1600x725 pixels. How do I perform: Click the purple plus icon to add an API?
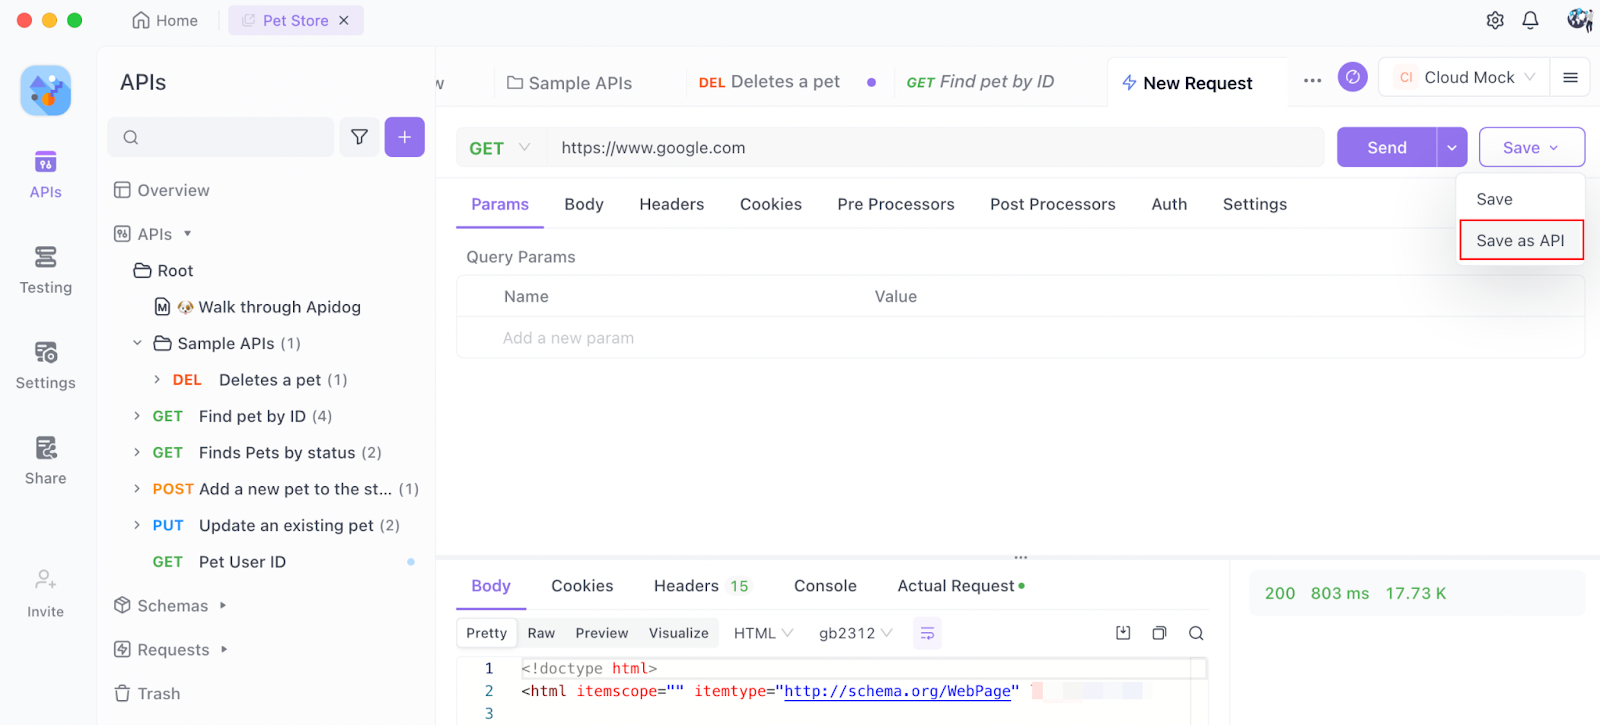point(404,137)
